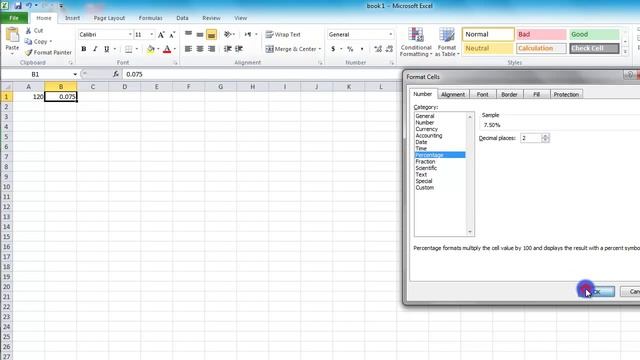Increase indent in the cell
The width and height of the screenshot is (640, 360).
coord(239,49)
